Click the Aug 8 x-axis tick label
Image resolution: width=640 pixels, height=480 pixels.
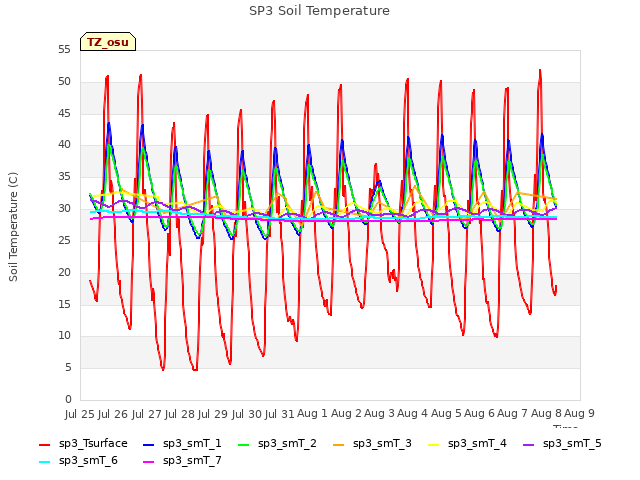(x=546, y=414)
